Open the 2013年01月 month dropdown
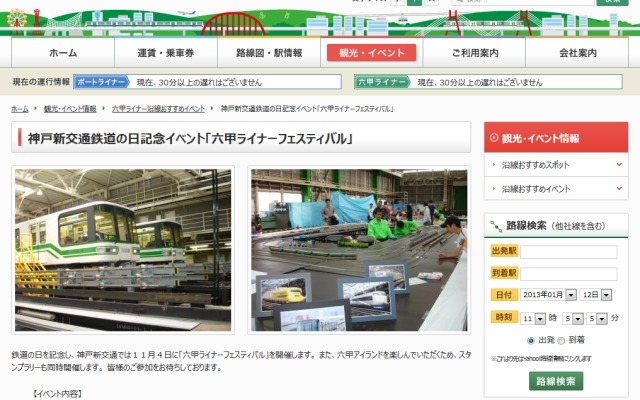 click(x=548, y=295)
